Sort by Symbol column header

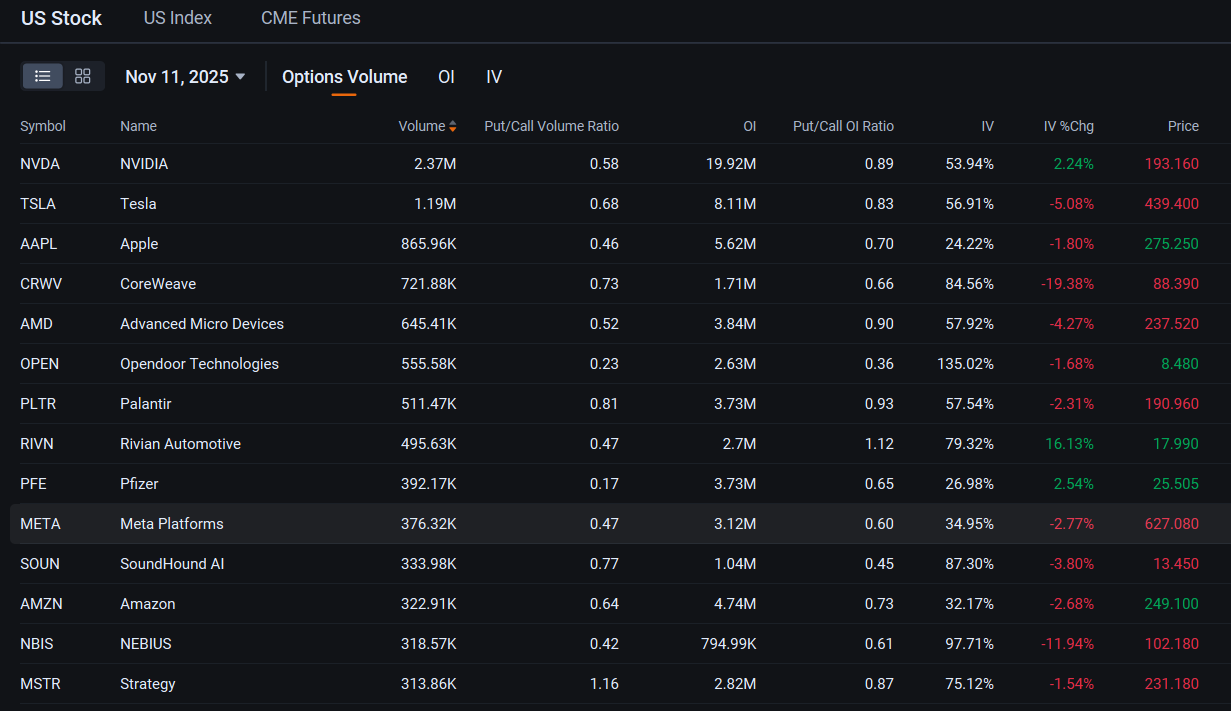click(x=43, y=126)
